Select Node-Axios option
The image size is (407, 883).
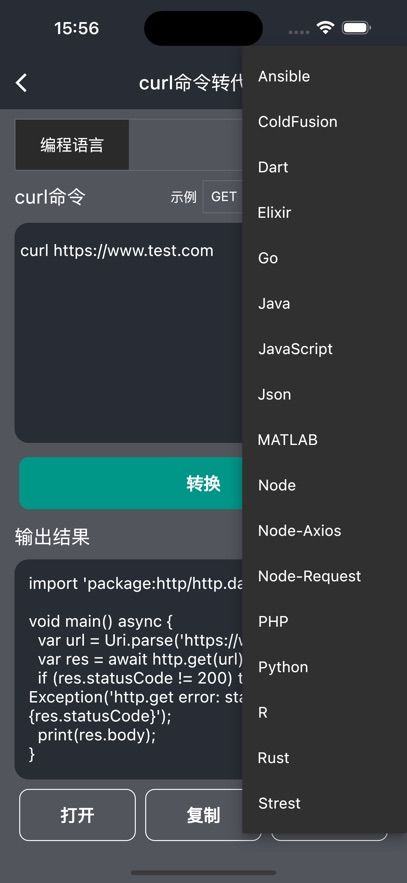point(325,530)
